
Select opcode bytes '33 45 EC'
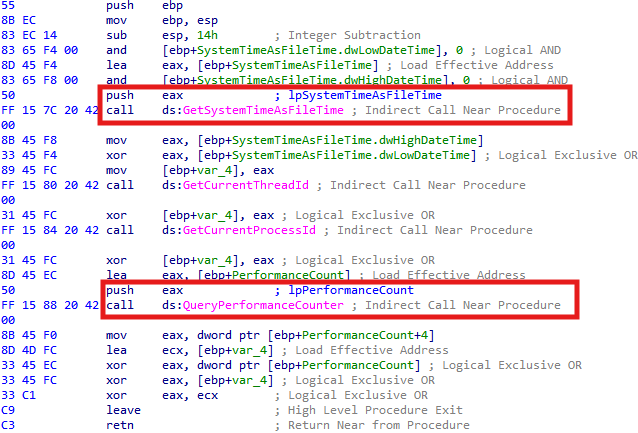coord(29,365)
